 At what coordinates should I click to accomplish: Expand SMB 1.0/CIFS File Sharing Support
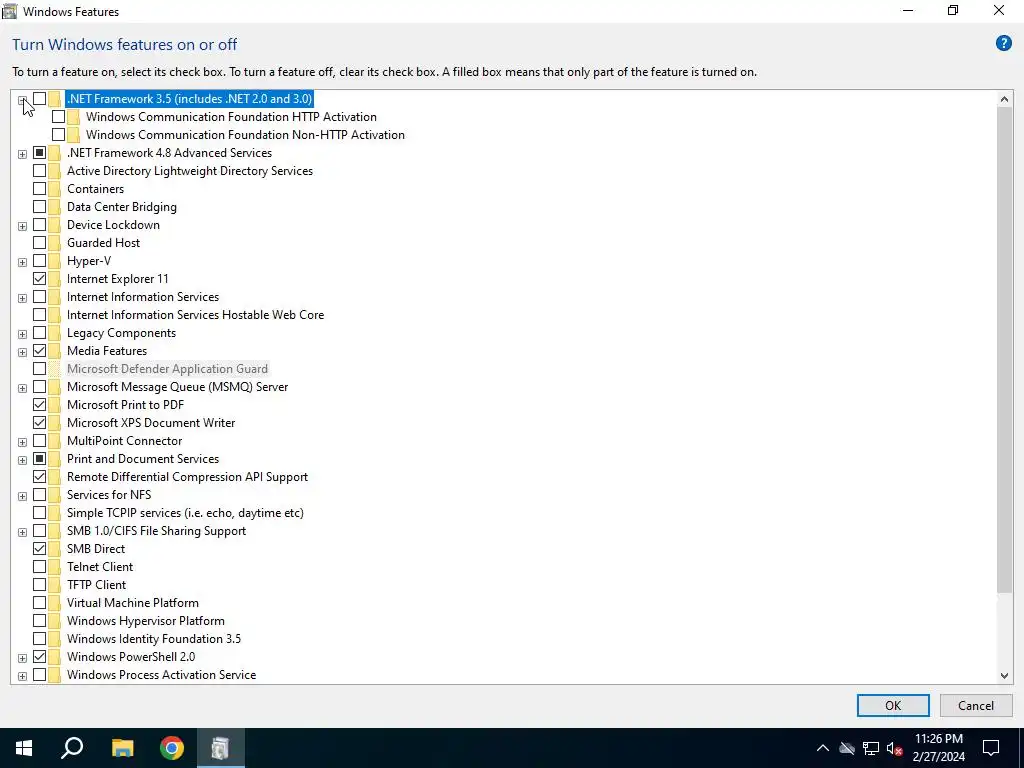coord(22,532)
